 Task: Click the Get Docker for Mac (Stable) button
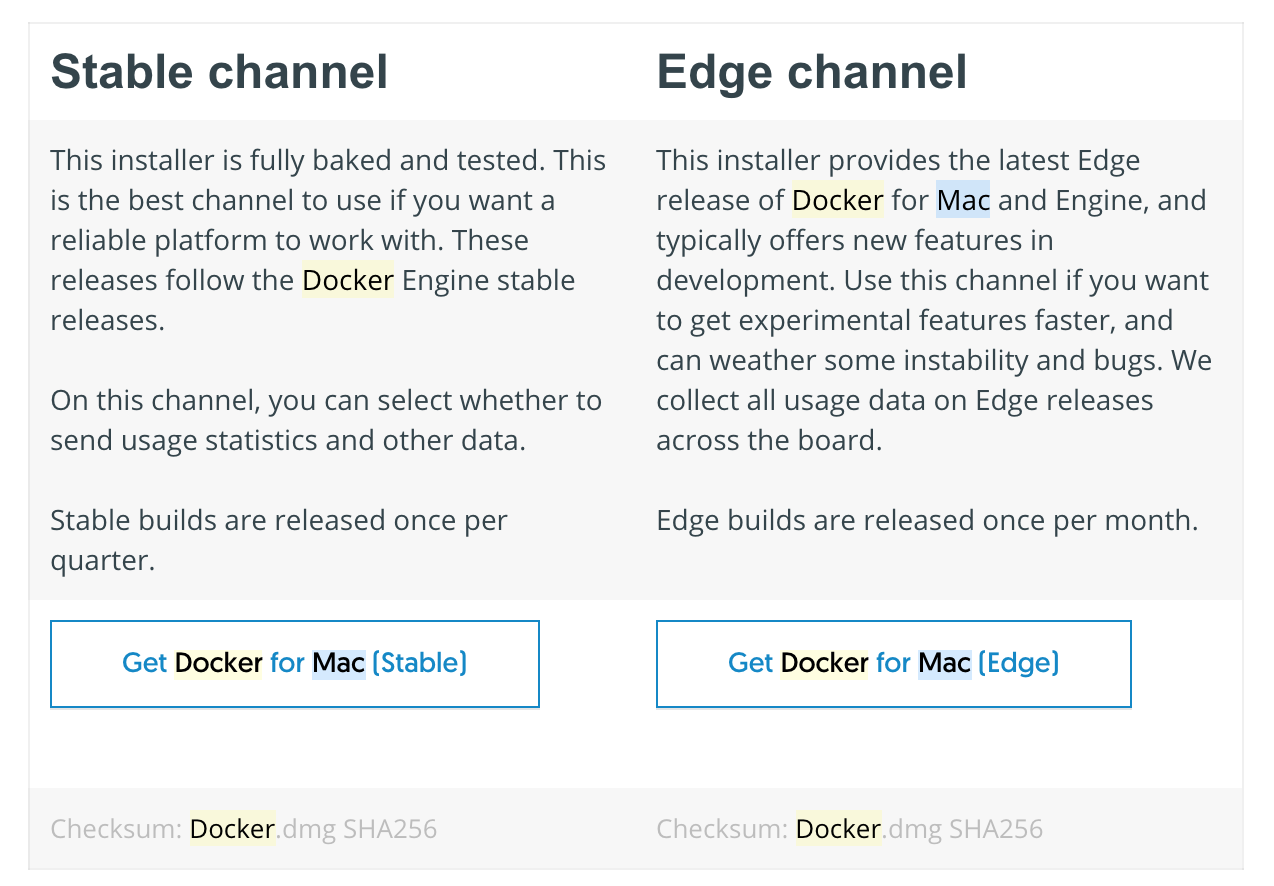coord(294,663)
